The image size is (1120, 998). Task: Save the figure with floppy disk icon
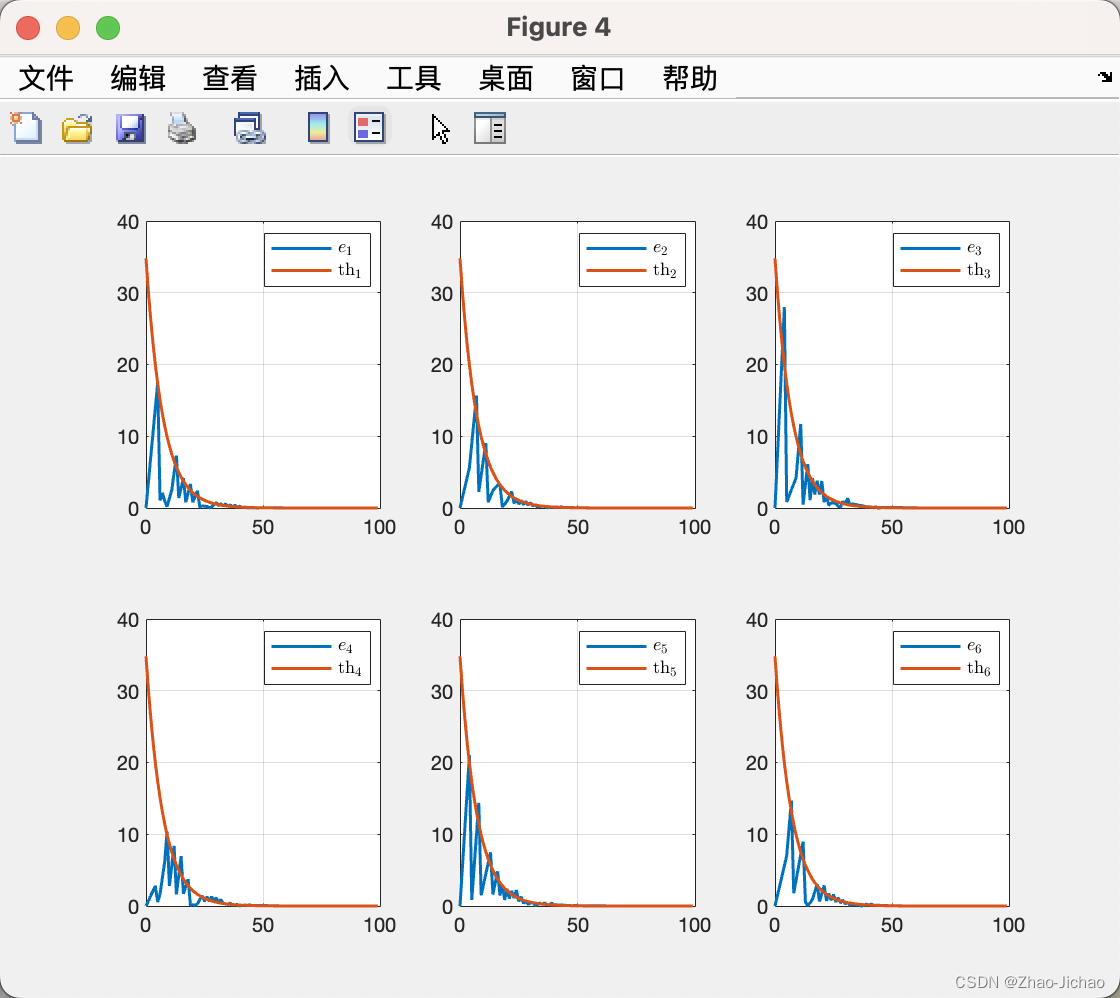click(131, 129)
